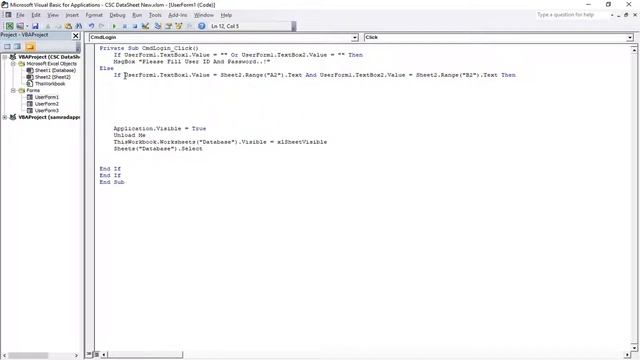The width and height of the screenshot is (640, 360).
Task: Open the Object Browser toolbar icon
Action: 179,26
